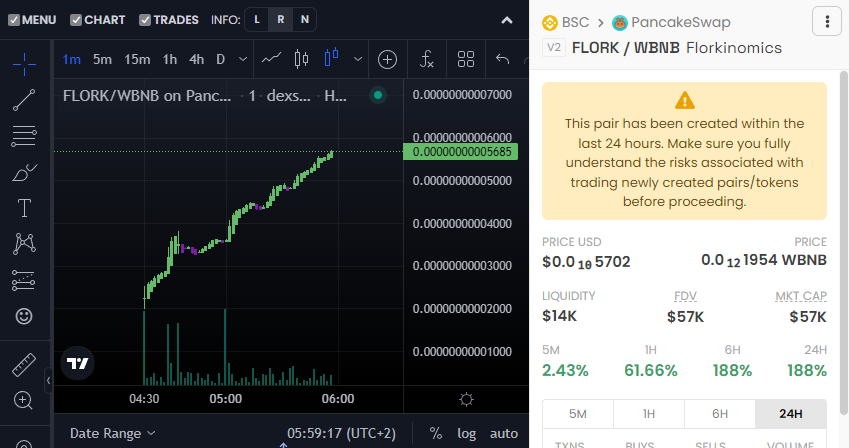Click the FLORK/WBNB chart title

147,96
